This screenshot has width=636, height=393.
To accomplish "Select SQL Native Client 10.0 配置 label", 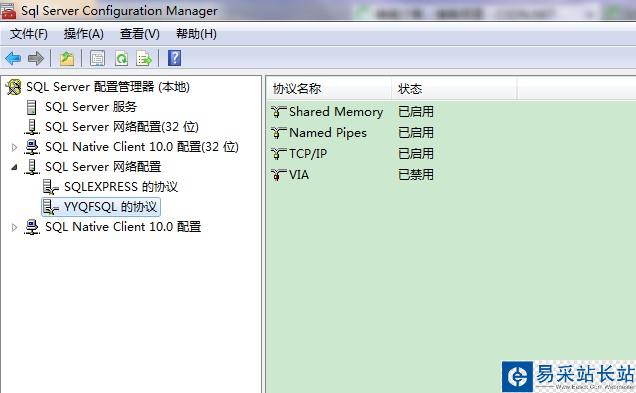I will [123, 227].
